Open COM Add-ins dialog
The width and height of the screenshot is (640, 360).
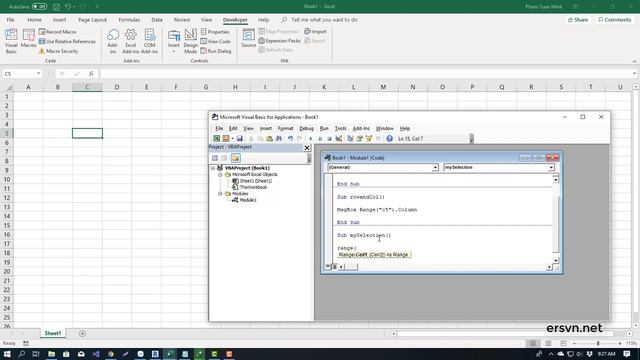[149, 41]
